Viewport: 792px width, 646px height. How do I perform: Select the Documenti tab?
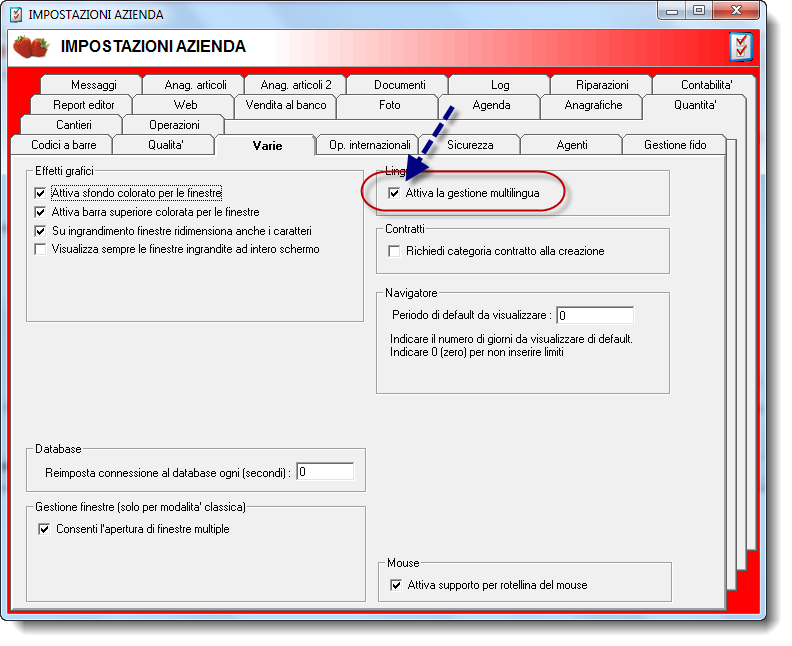point(400,85)
